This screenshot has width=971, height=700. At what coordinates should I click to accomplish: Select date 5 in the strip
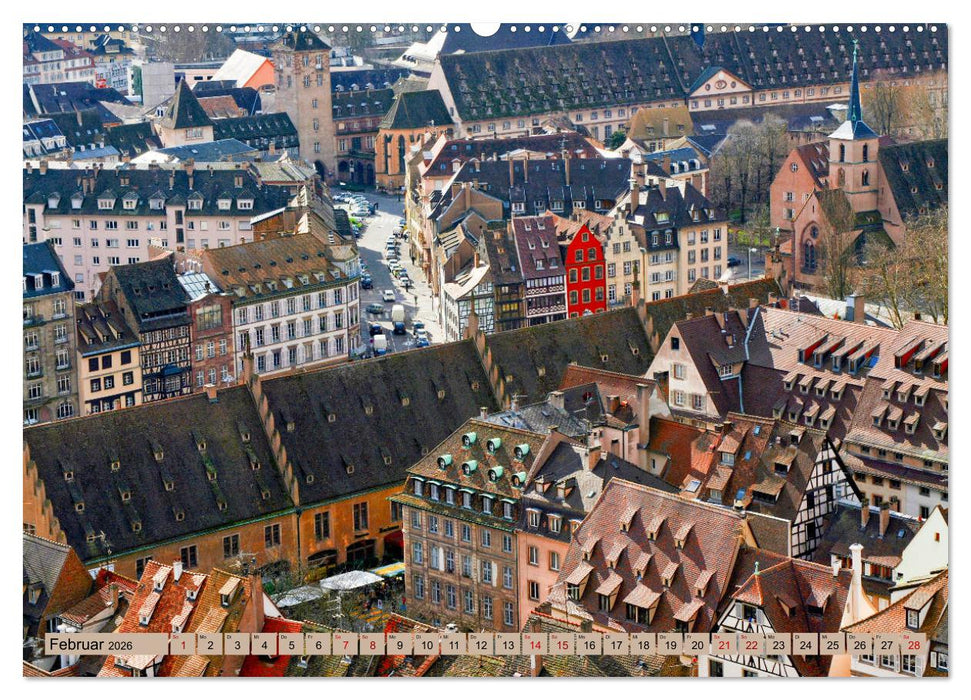[291, 647]
